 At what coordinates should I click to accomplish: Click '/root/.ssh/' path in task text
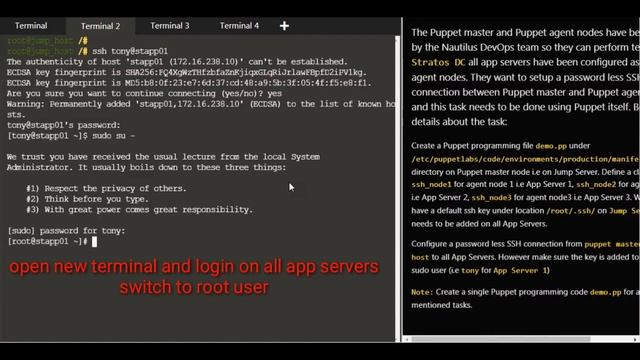pyautogui.click(x=571, y=211)
